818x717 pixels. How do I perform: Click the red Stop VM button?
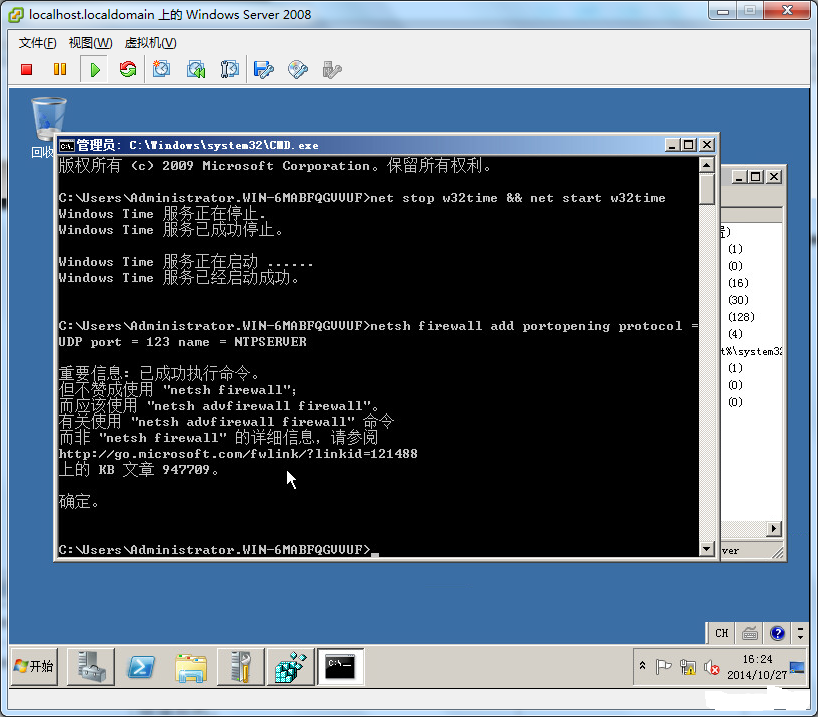coord(27,69)
